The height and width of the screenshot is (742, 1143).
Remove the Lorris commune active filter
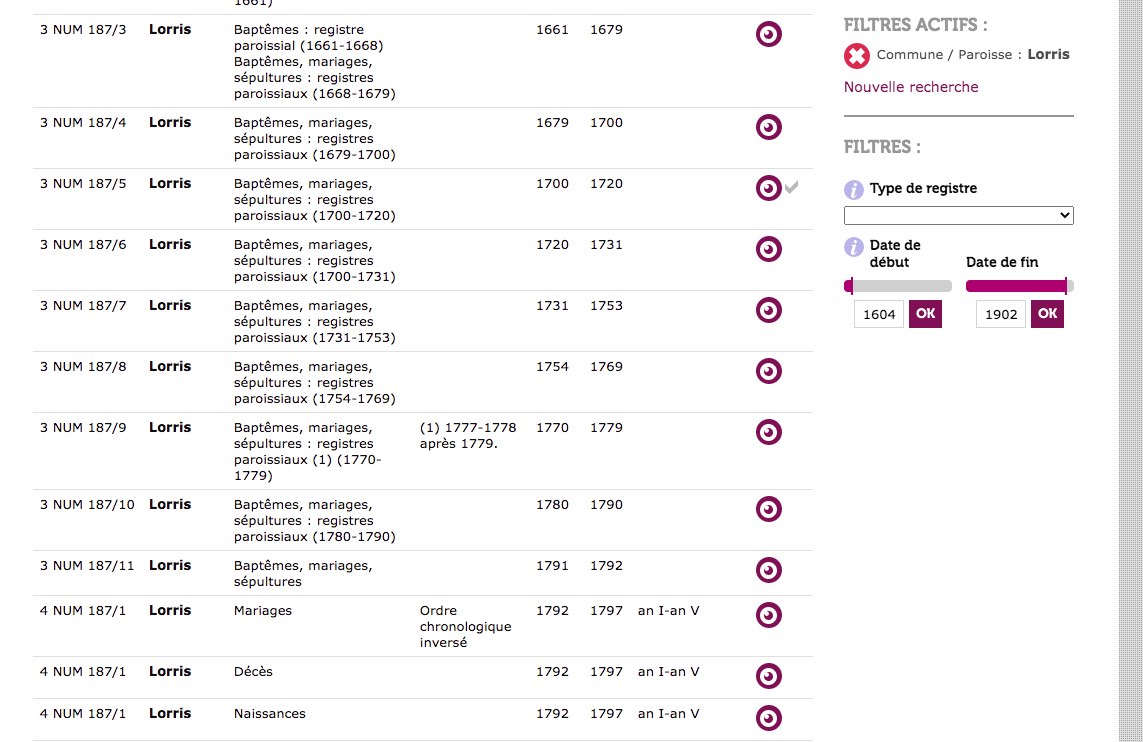(857, 56)
